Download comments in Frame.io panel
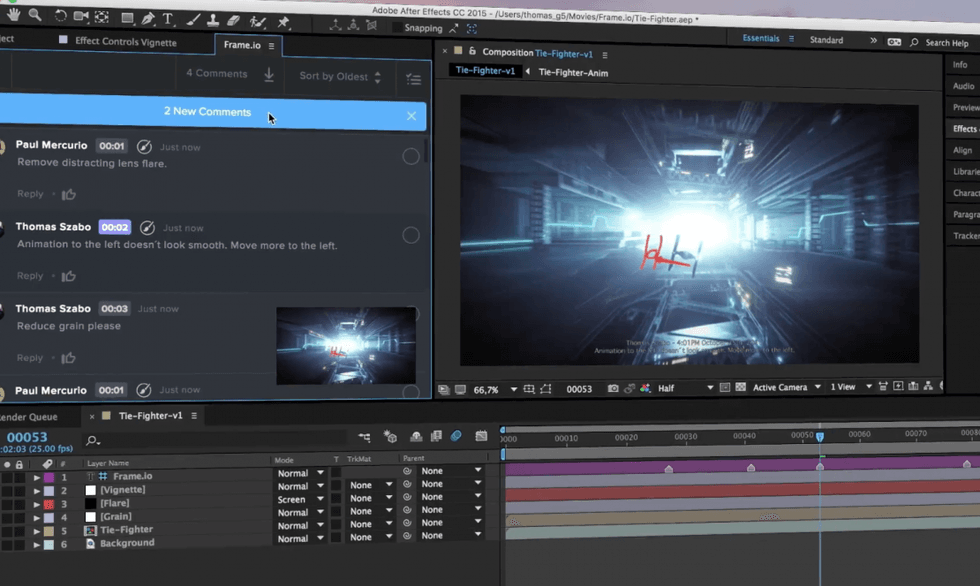The image size is (980, 586). point(269,74)
